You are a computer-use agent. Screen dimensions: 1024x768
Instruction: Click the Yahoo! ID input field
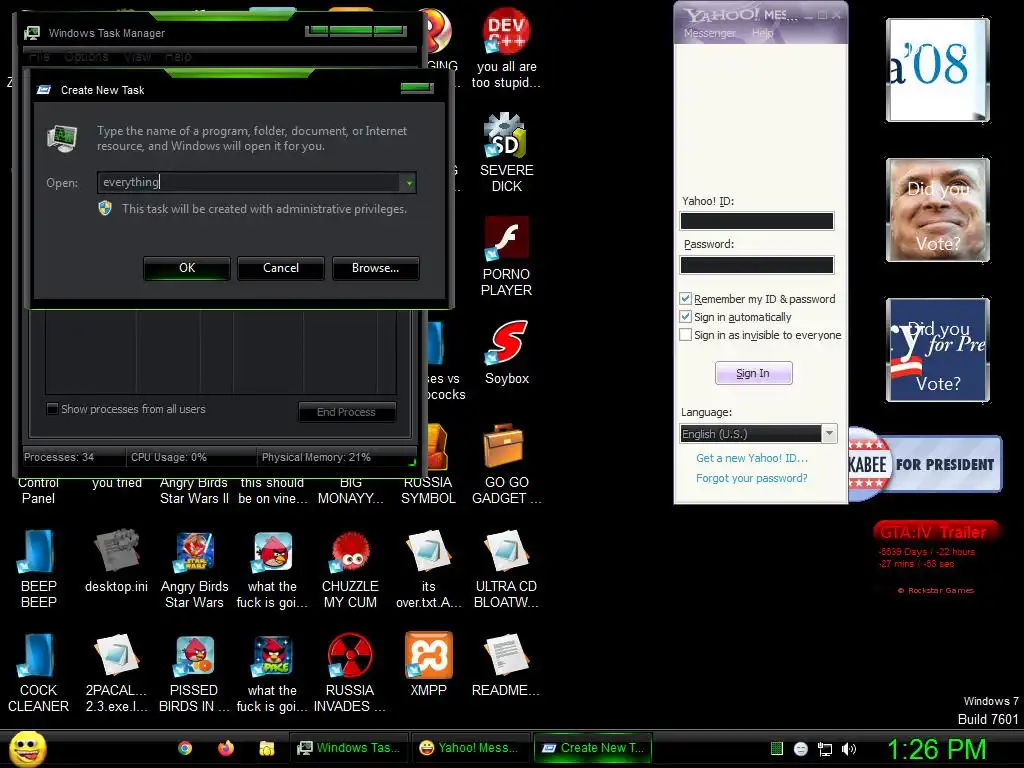[x=757, y=221]
